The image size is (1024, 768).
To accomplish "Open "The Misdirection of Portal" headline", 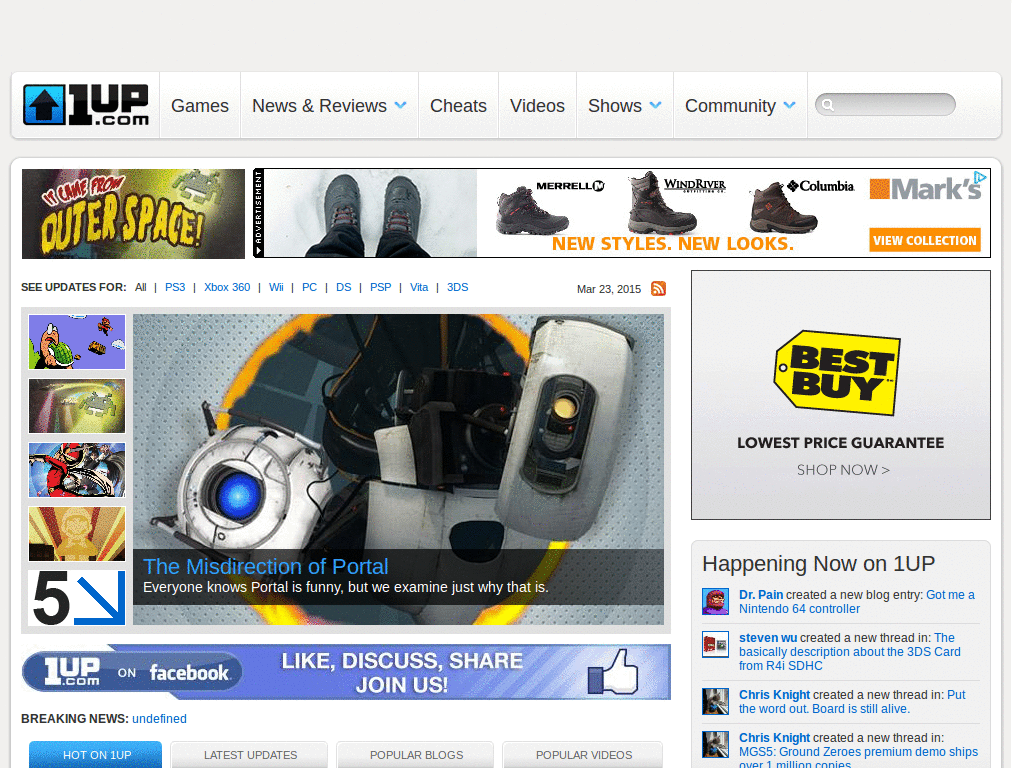I will [266, 566].
